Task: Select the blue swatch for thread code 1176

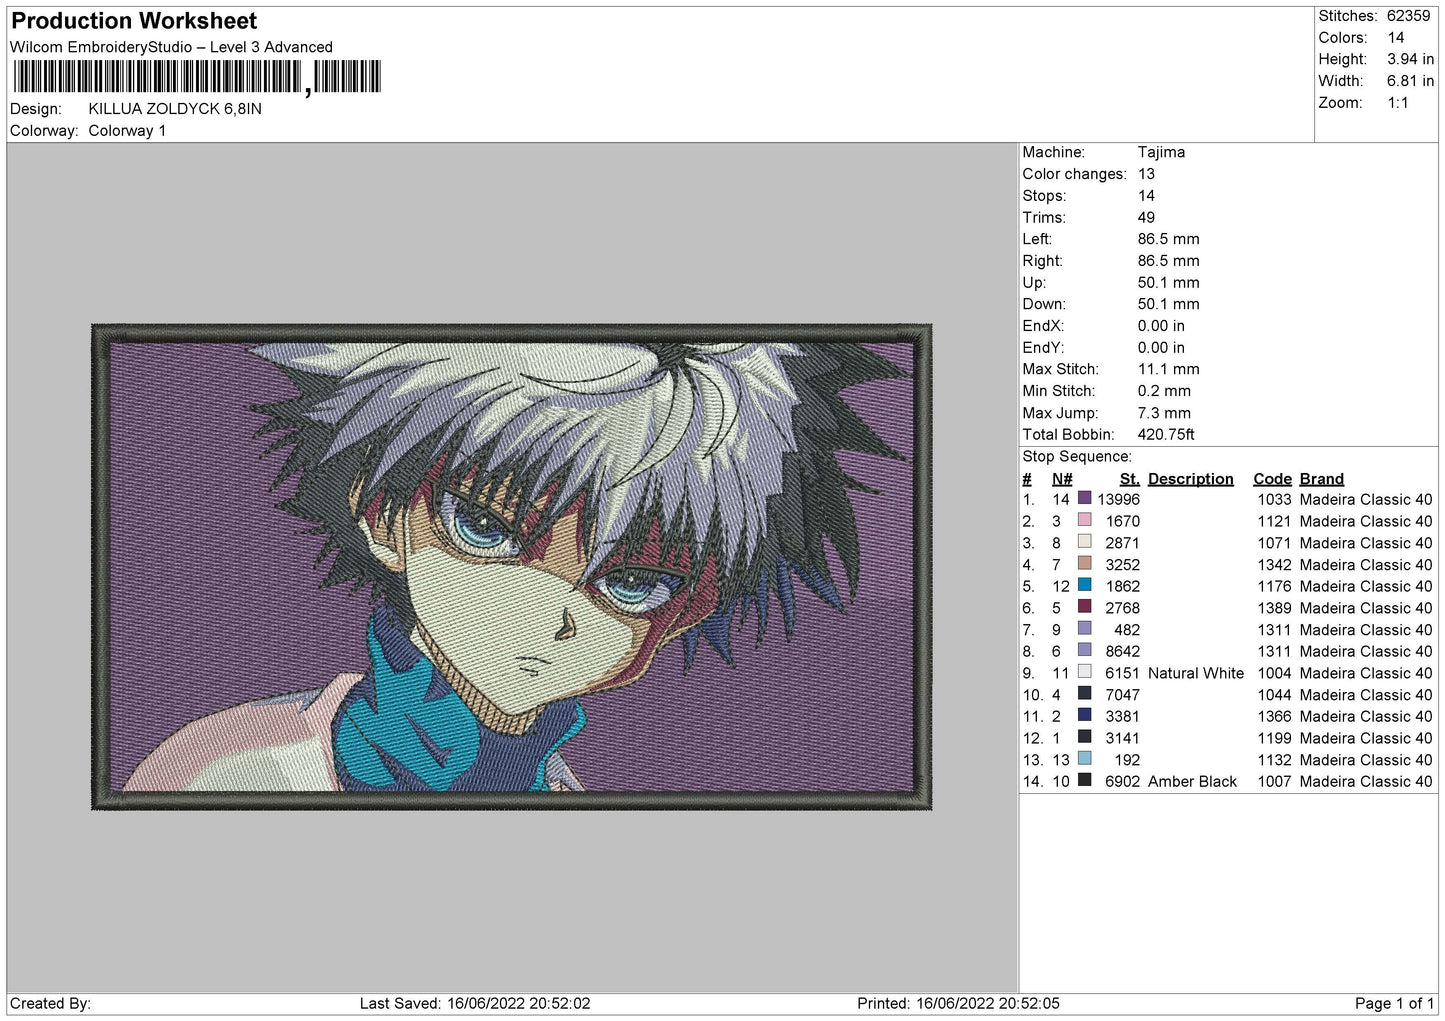Action: tap(1084, 586)
